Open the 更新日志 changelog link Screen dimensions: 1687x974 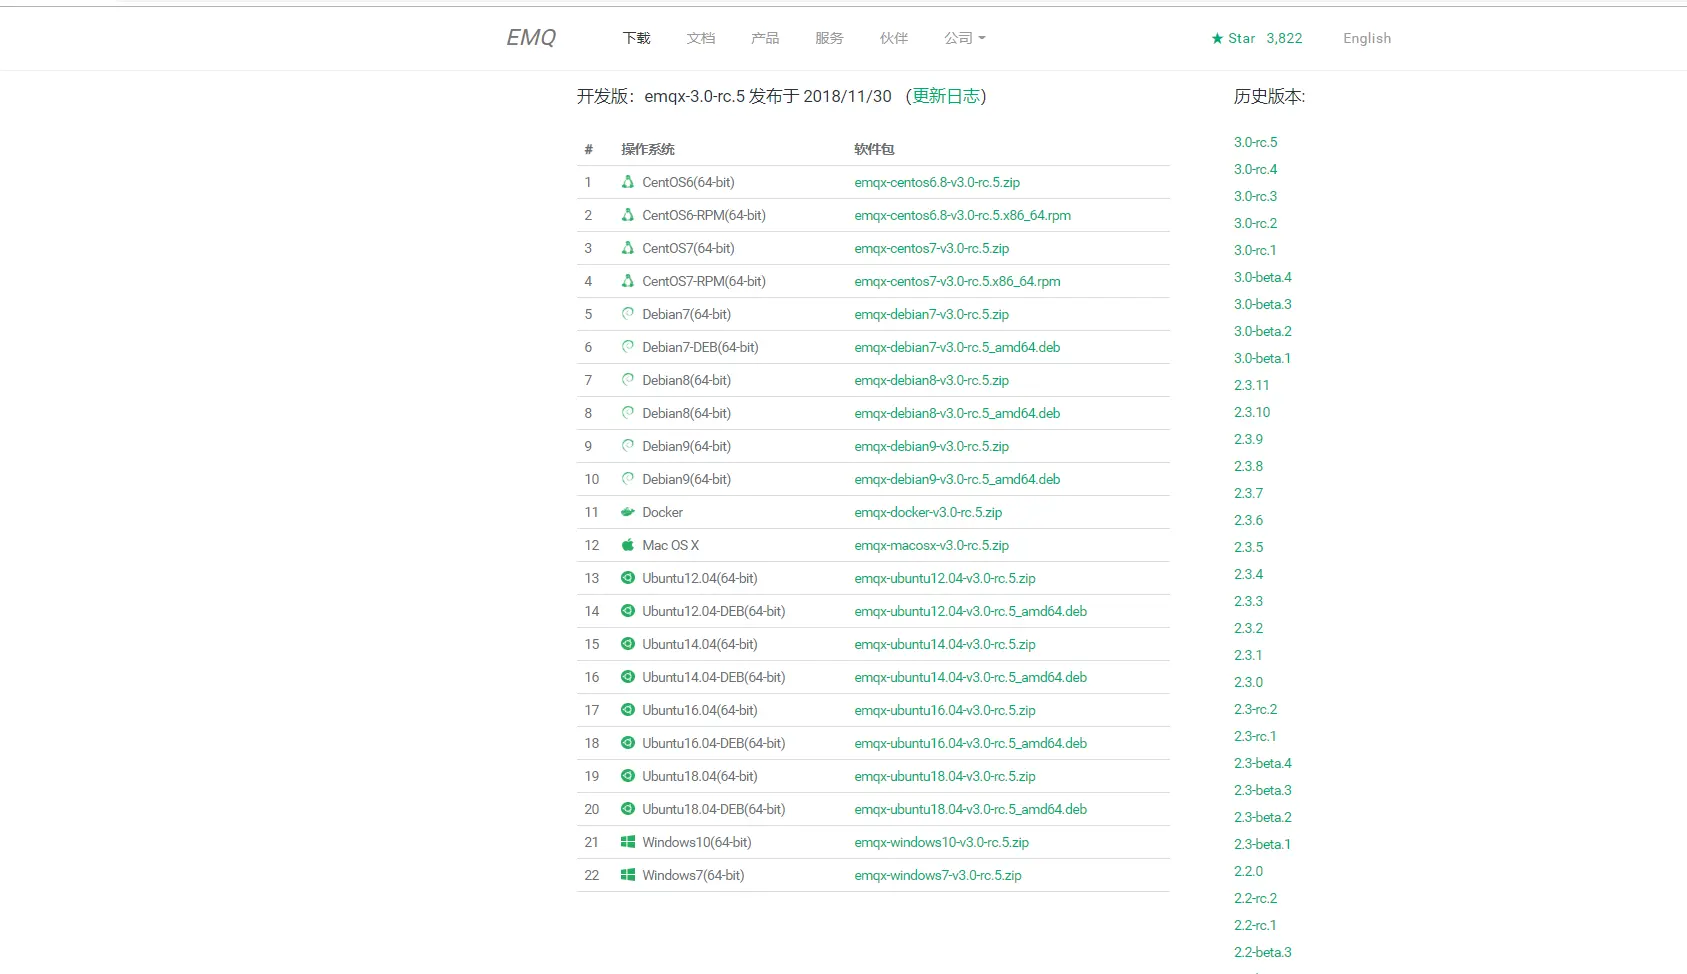pyautogui.click(x=946, y=96)
